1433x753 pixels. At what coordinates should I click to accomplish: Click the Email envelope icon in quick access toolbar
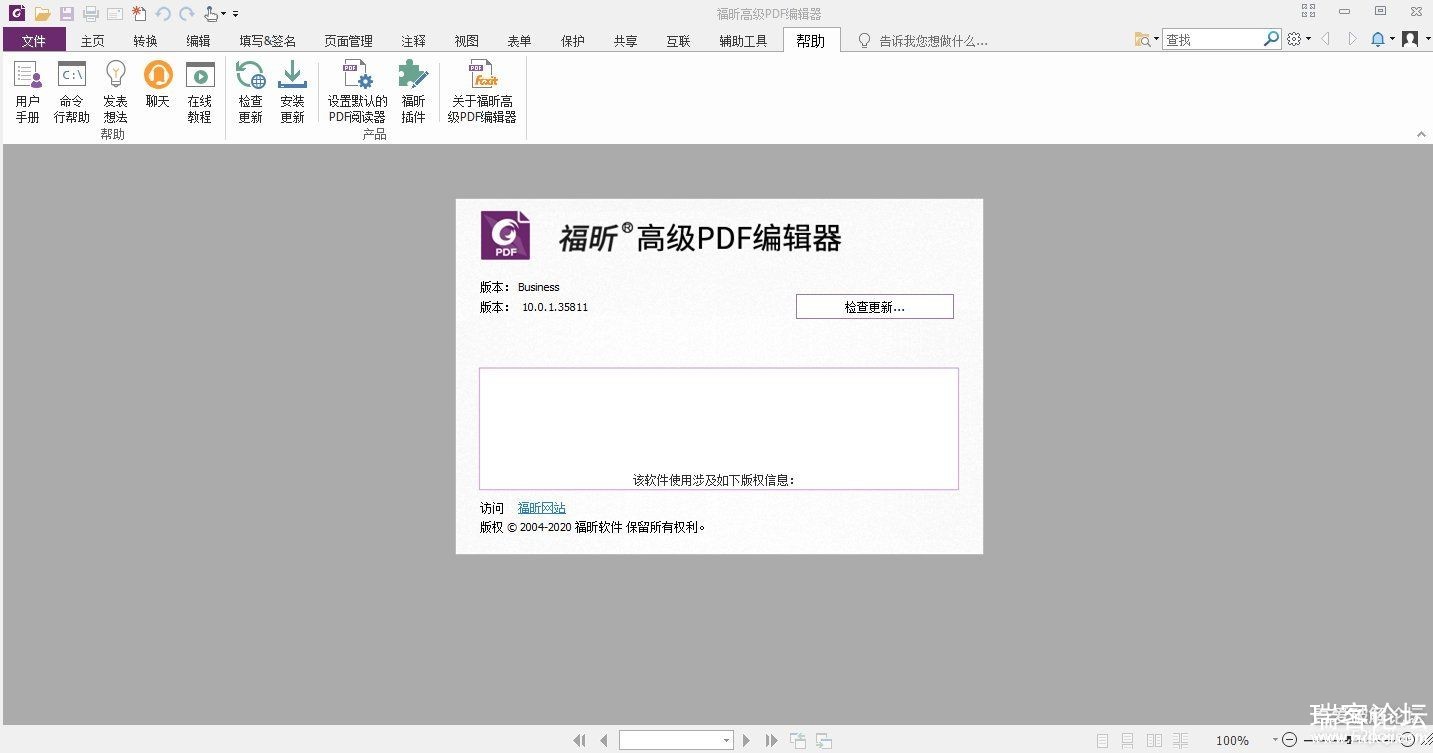[115, 14]
